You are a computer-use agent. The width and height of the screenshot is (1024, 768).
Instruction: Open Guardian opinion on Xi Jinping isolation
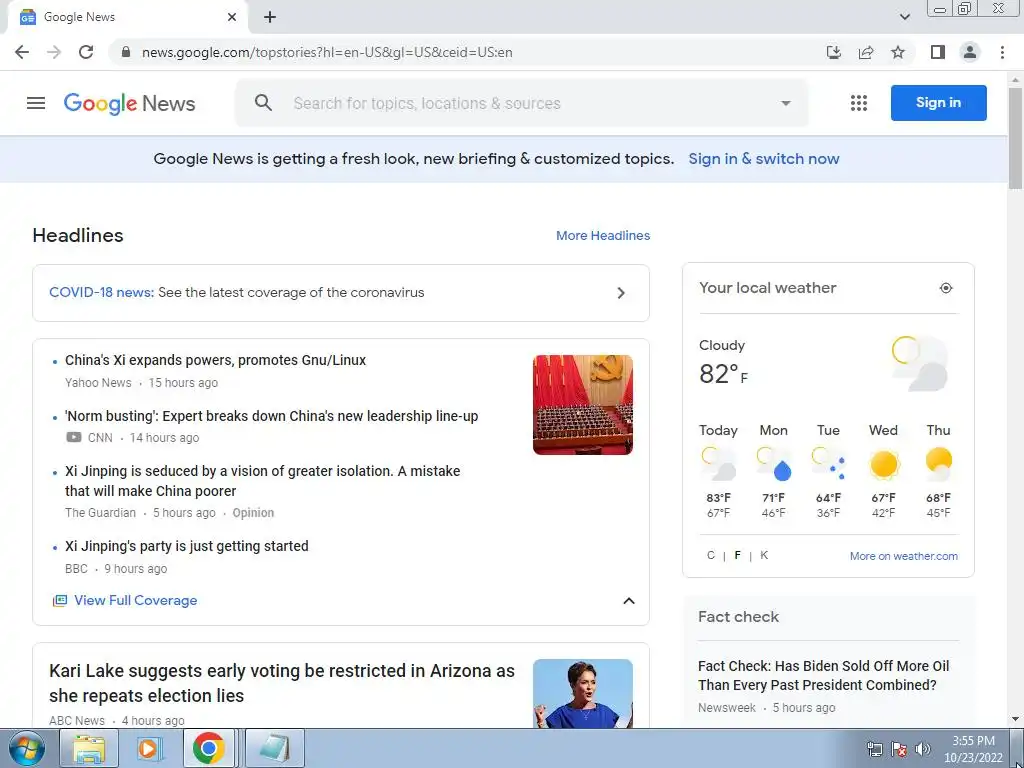pyautogui.click(x=263, y=481)
